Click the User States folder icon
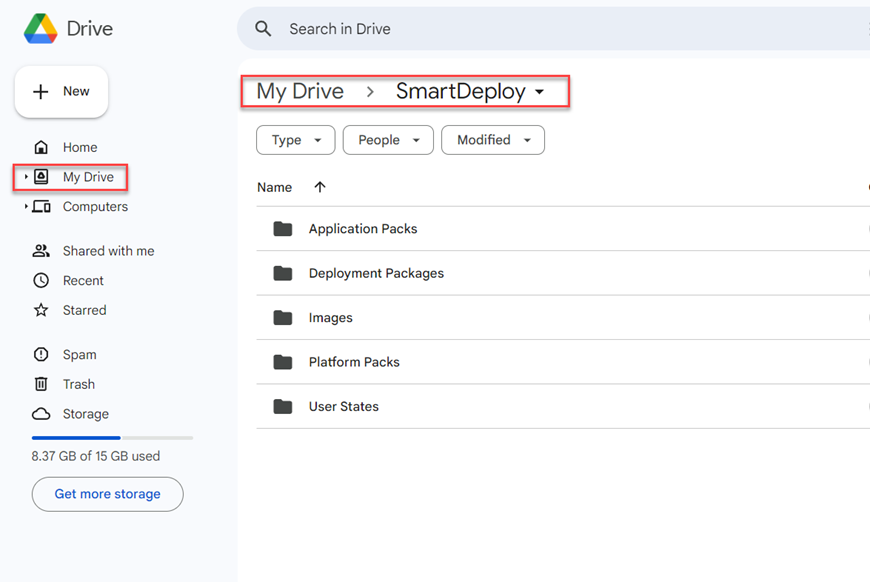The height and width of the screenshot is (582, 870). 283,406
